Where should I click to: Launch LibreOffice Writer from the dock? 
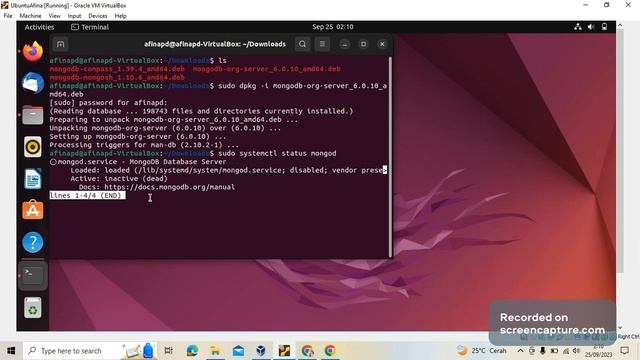pos(33,179)
